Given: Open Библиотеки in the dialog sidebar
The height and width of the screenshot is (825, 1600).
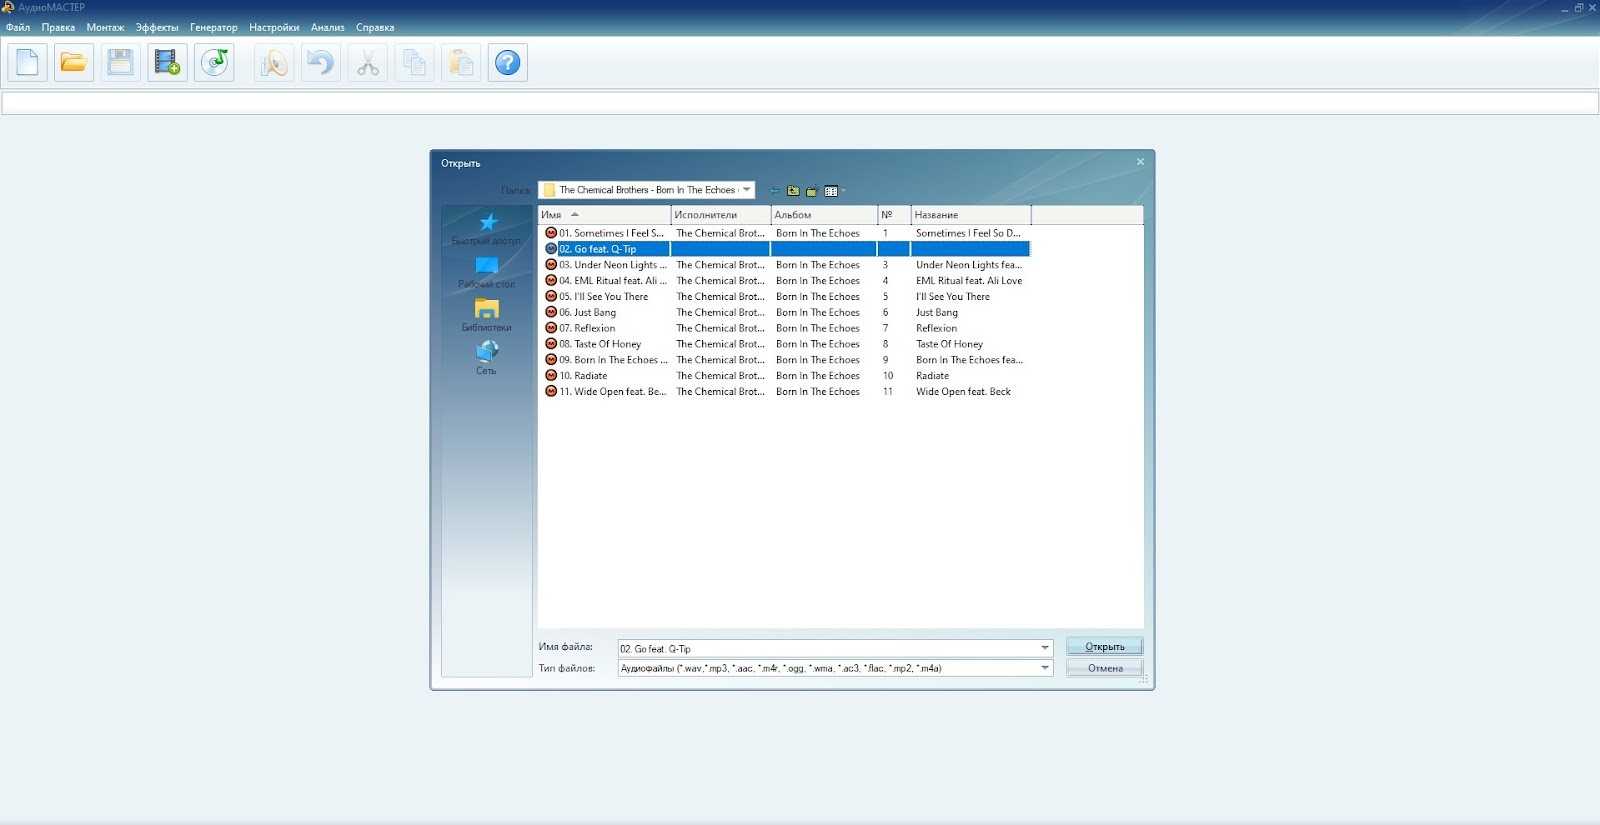Looking at the screenshot, I should tap(487, 314).
